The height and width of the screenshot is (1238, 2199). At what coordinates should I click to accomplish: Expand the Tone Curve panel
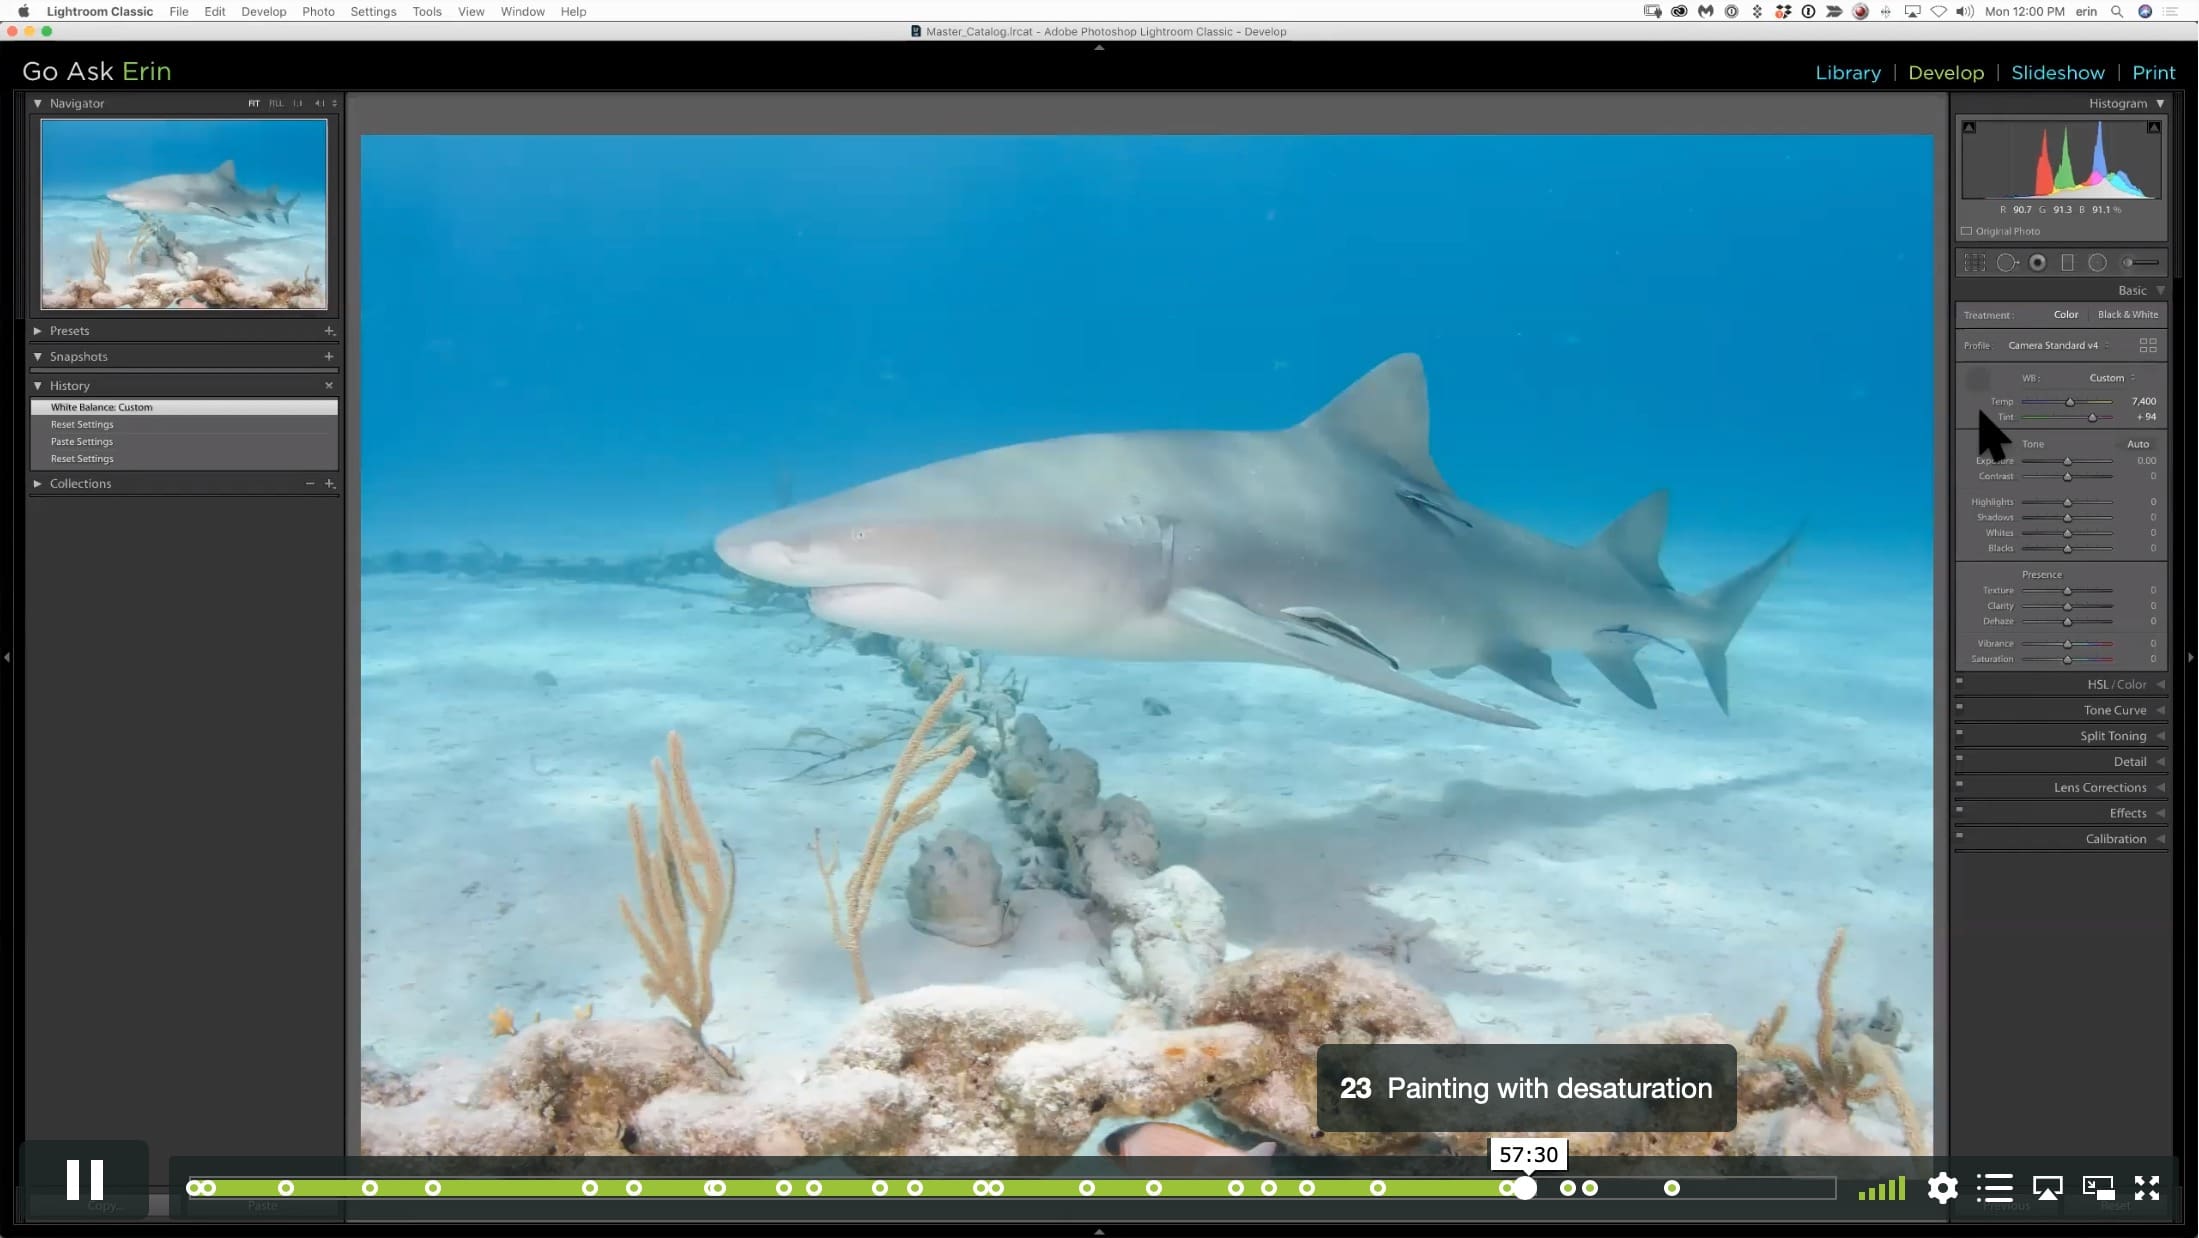(2161, 711)
